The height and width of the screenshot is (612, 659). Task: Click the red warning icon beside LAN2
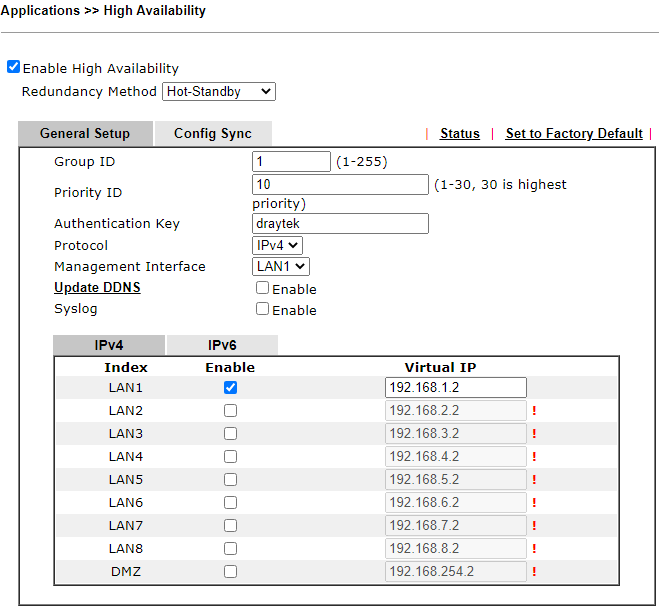click(534, 411)
